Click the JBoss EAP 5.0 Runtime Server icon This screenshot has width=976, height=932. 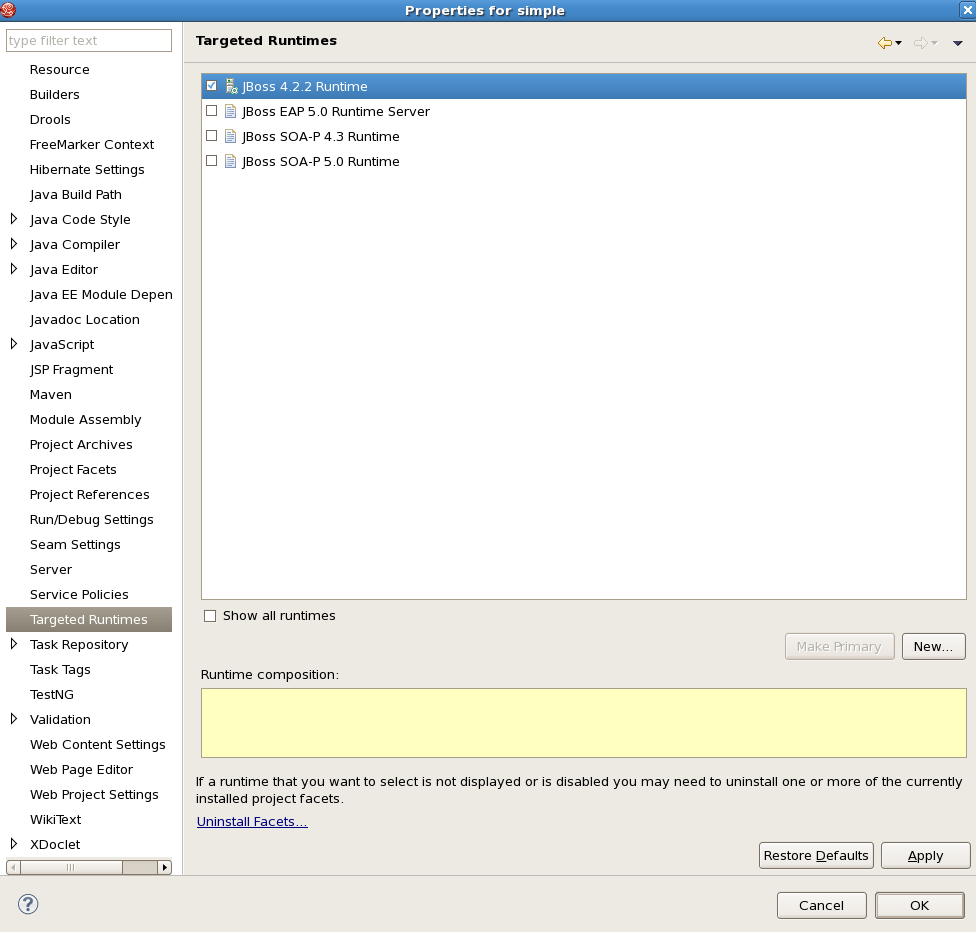click(x=231, y=112)
